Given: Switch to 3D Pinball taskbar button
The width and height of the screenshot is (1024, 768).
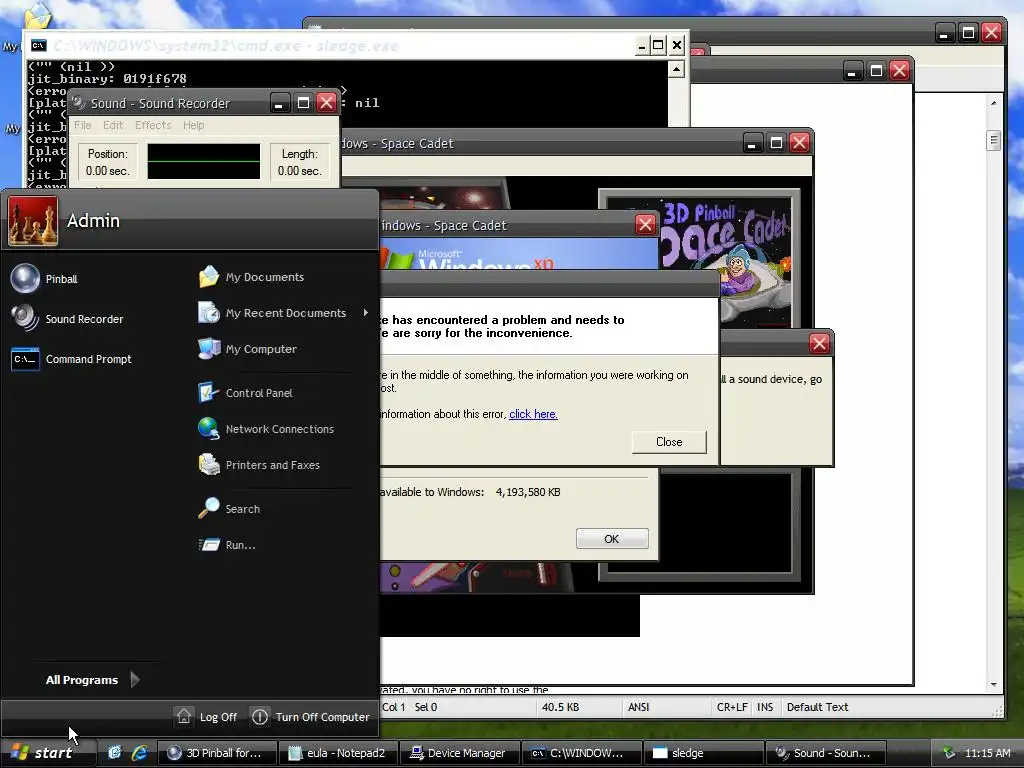Looking at the screenshot, I should (x=217, y=753).
